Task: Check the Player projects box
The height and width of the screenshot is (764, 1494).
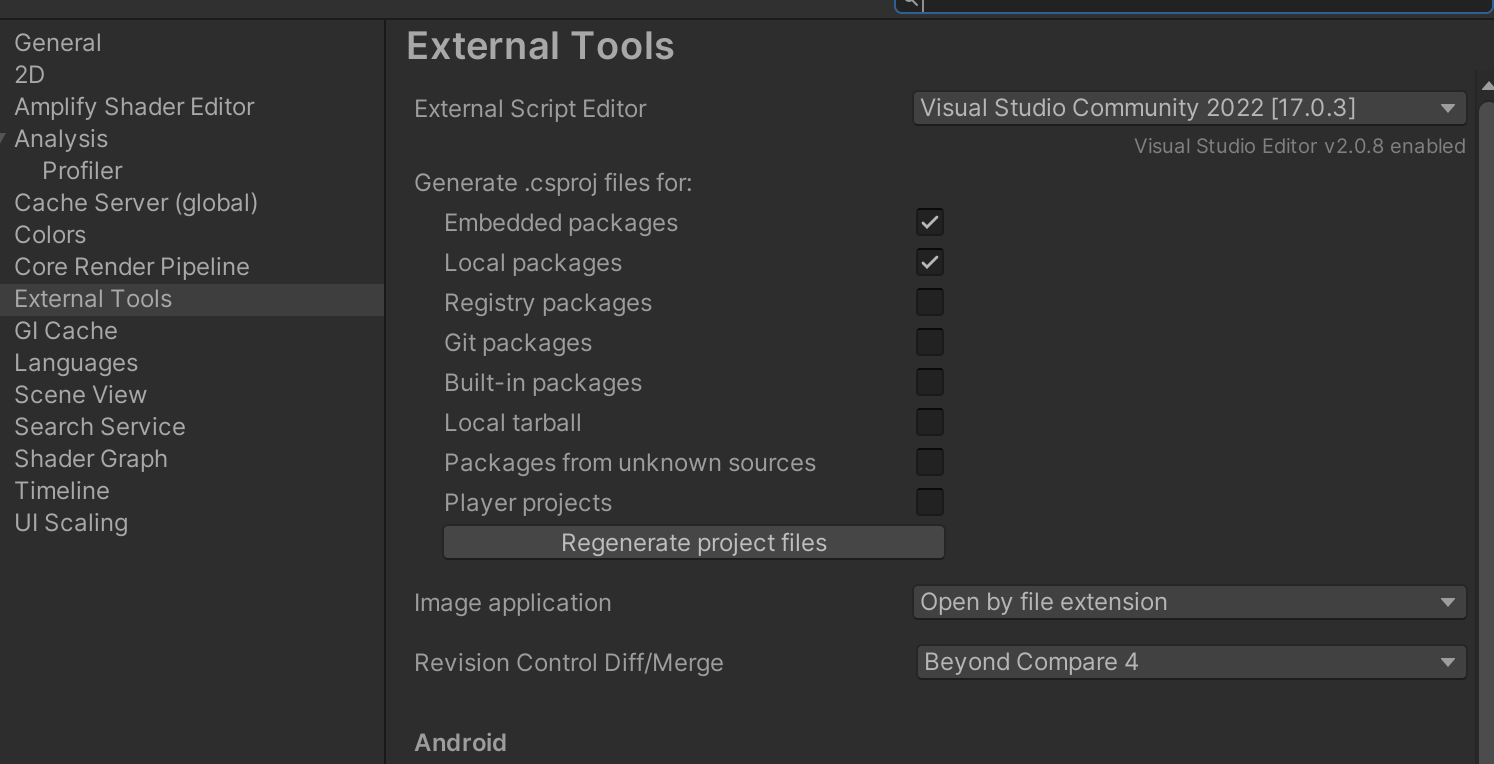Action: [x=930, y=502]
